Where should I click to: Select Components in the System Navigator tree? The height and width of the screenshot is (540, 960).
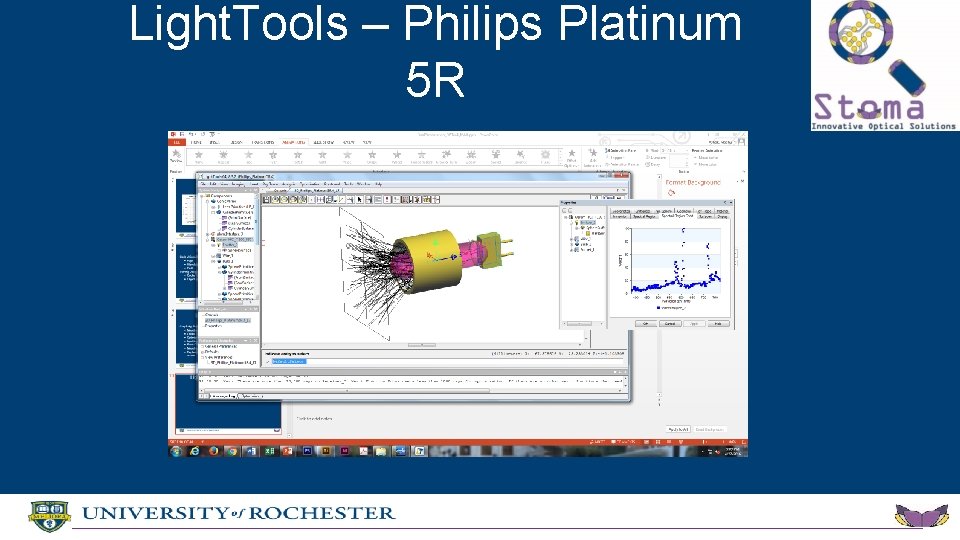pyautogui.click(x=220, y=196)
